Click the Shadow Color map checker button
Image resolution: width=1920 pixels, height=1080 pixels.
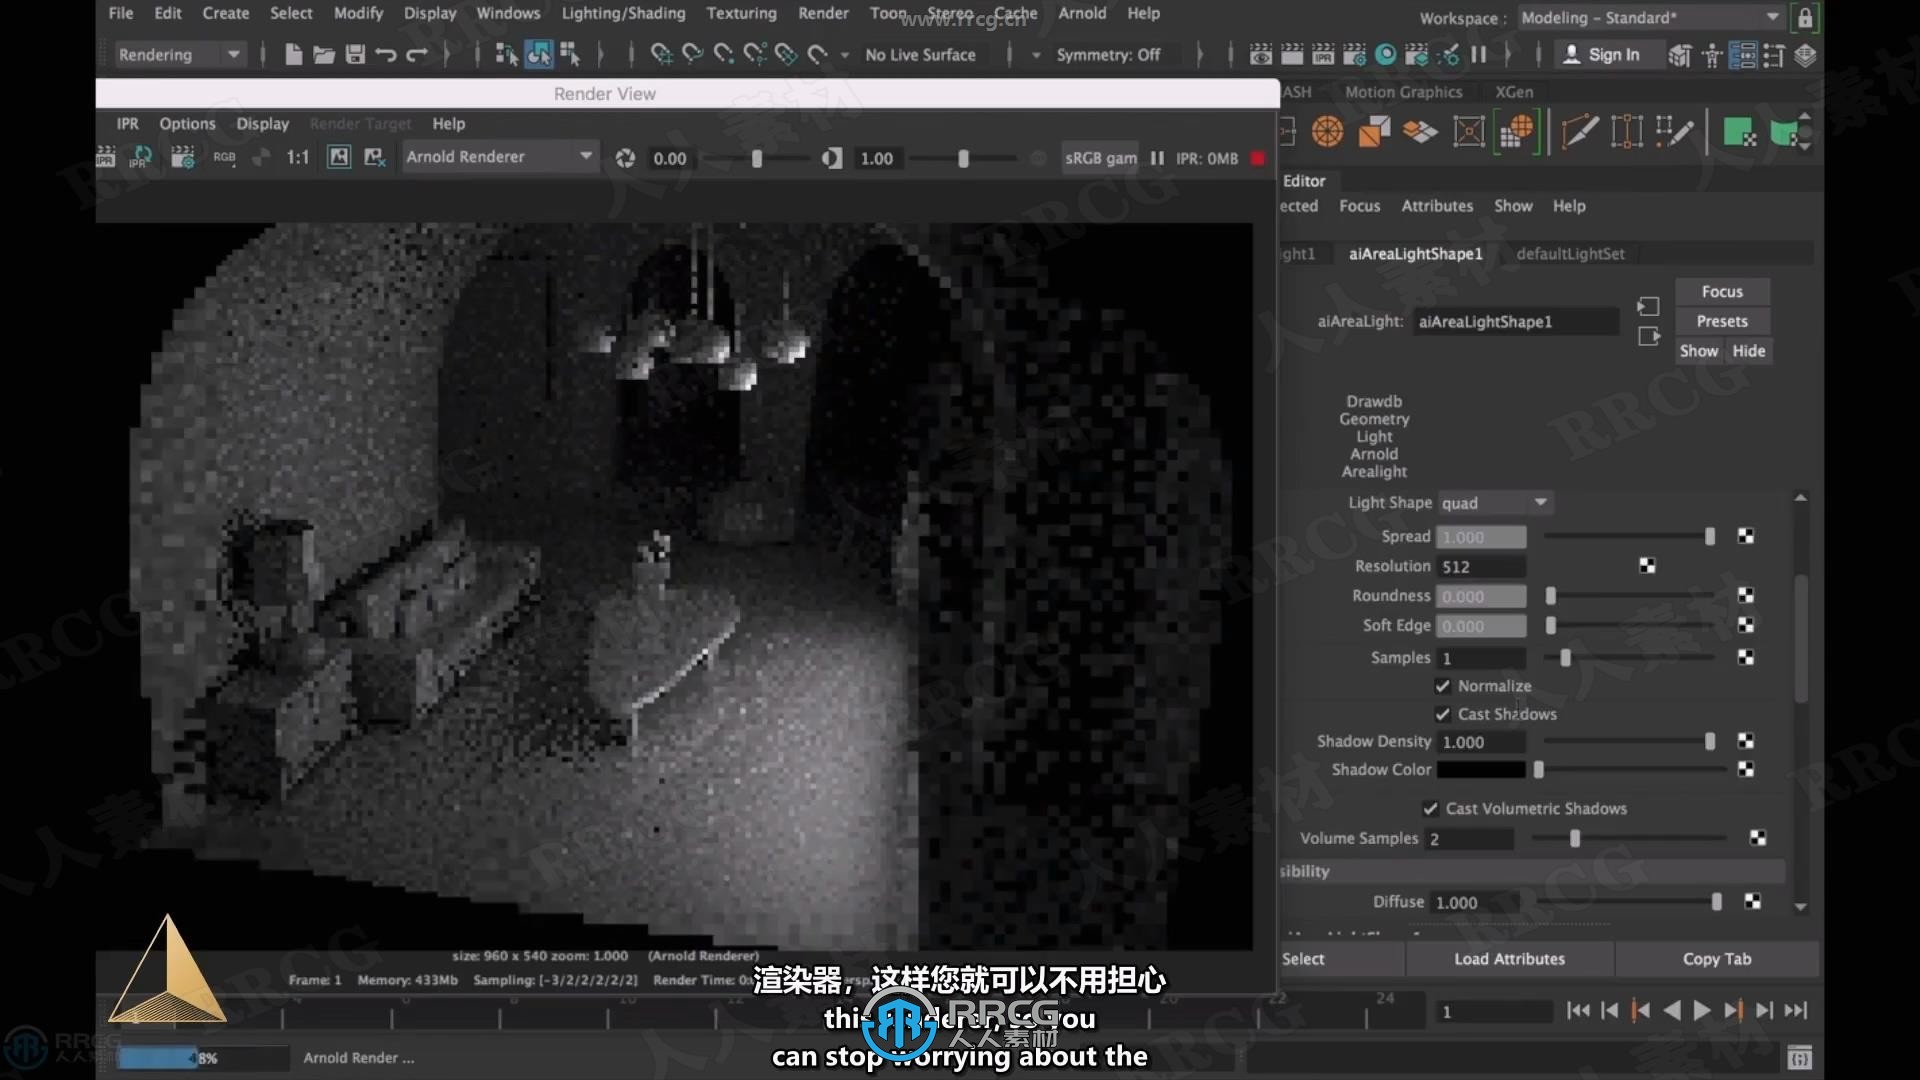tap(1746, 769)
